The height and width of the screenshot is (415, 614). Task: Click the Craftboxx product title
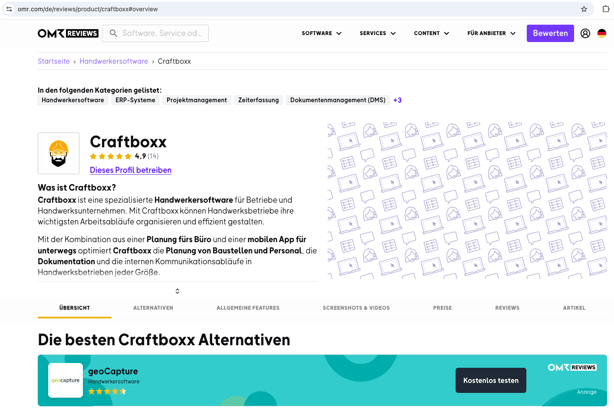pos(128,142)
